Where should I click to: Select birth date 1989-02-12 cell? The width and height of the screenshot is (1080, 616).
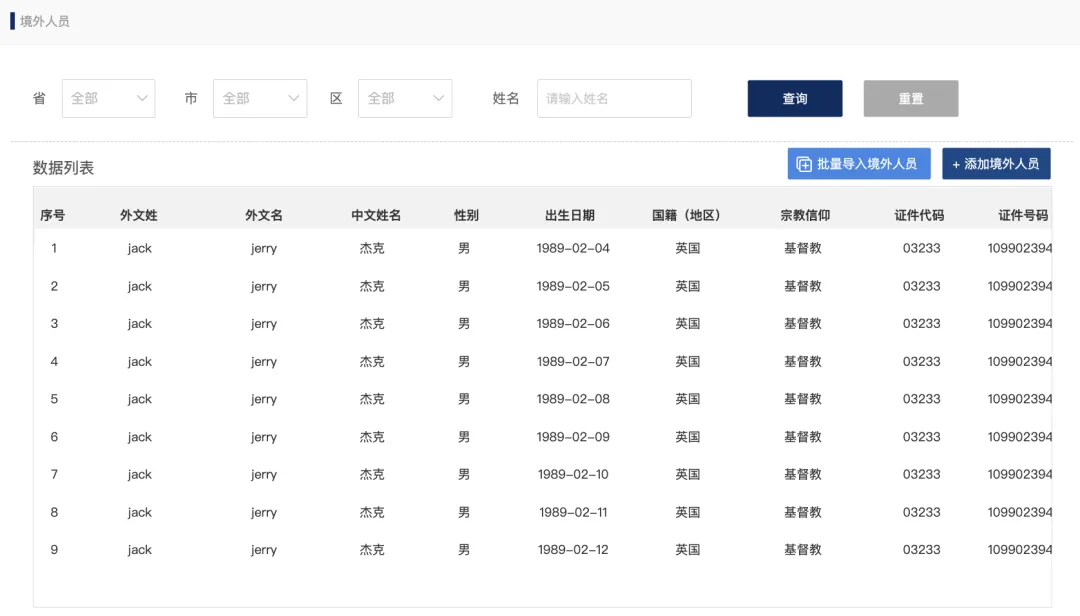coord(573,550)
